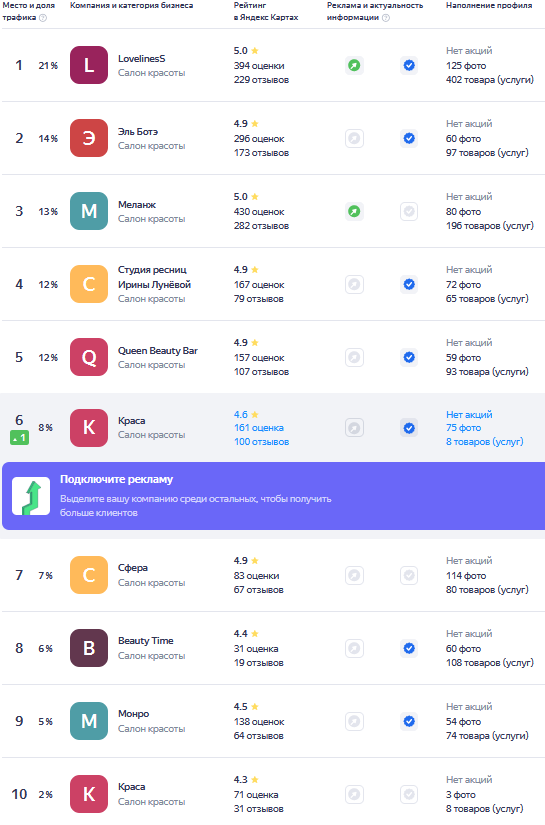Open the teal M avatar of Меланж
The height and width of the screenshot is (825, 545).
89,211
